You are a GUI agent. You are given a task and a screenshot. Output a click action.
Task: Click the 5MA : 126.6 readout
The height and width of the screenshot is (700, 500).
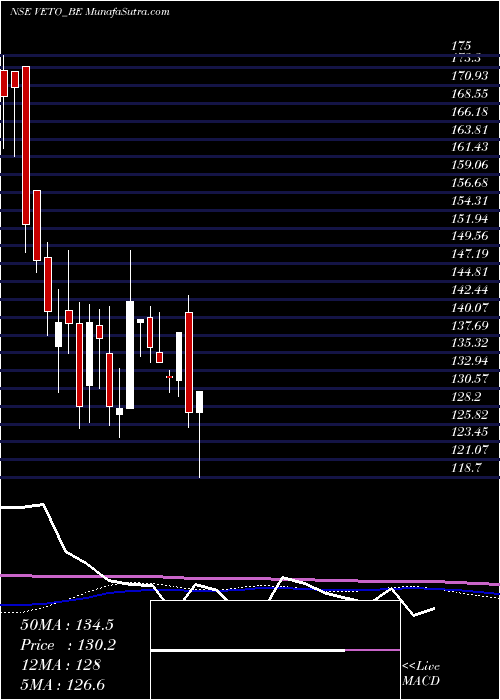pos(62,685)
